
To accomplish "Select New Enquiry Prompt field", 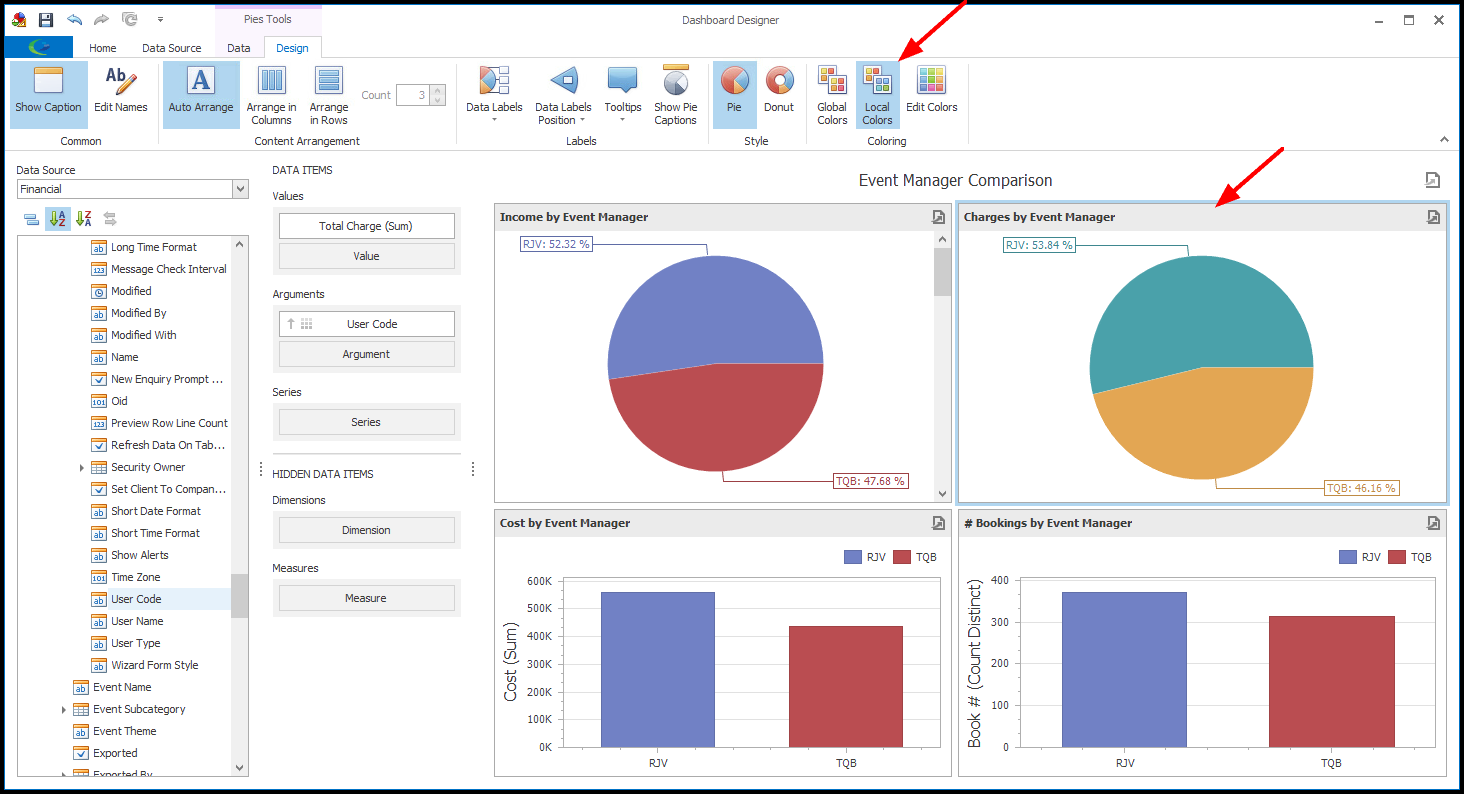I will coord(166,379).
